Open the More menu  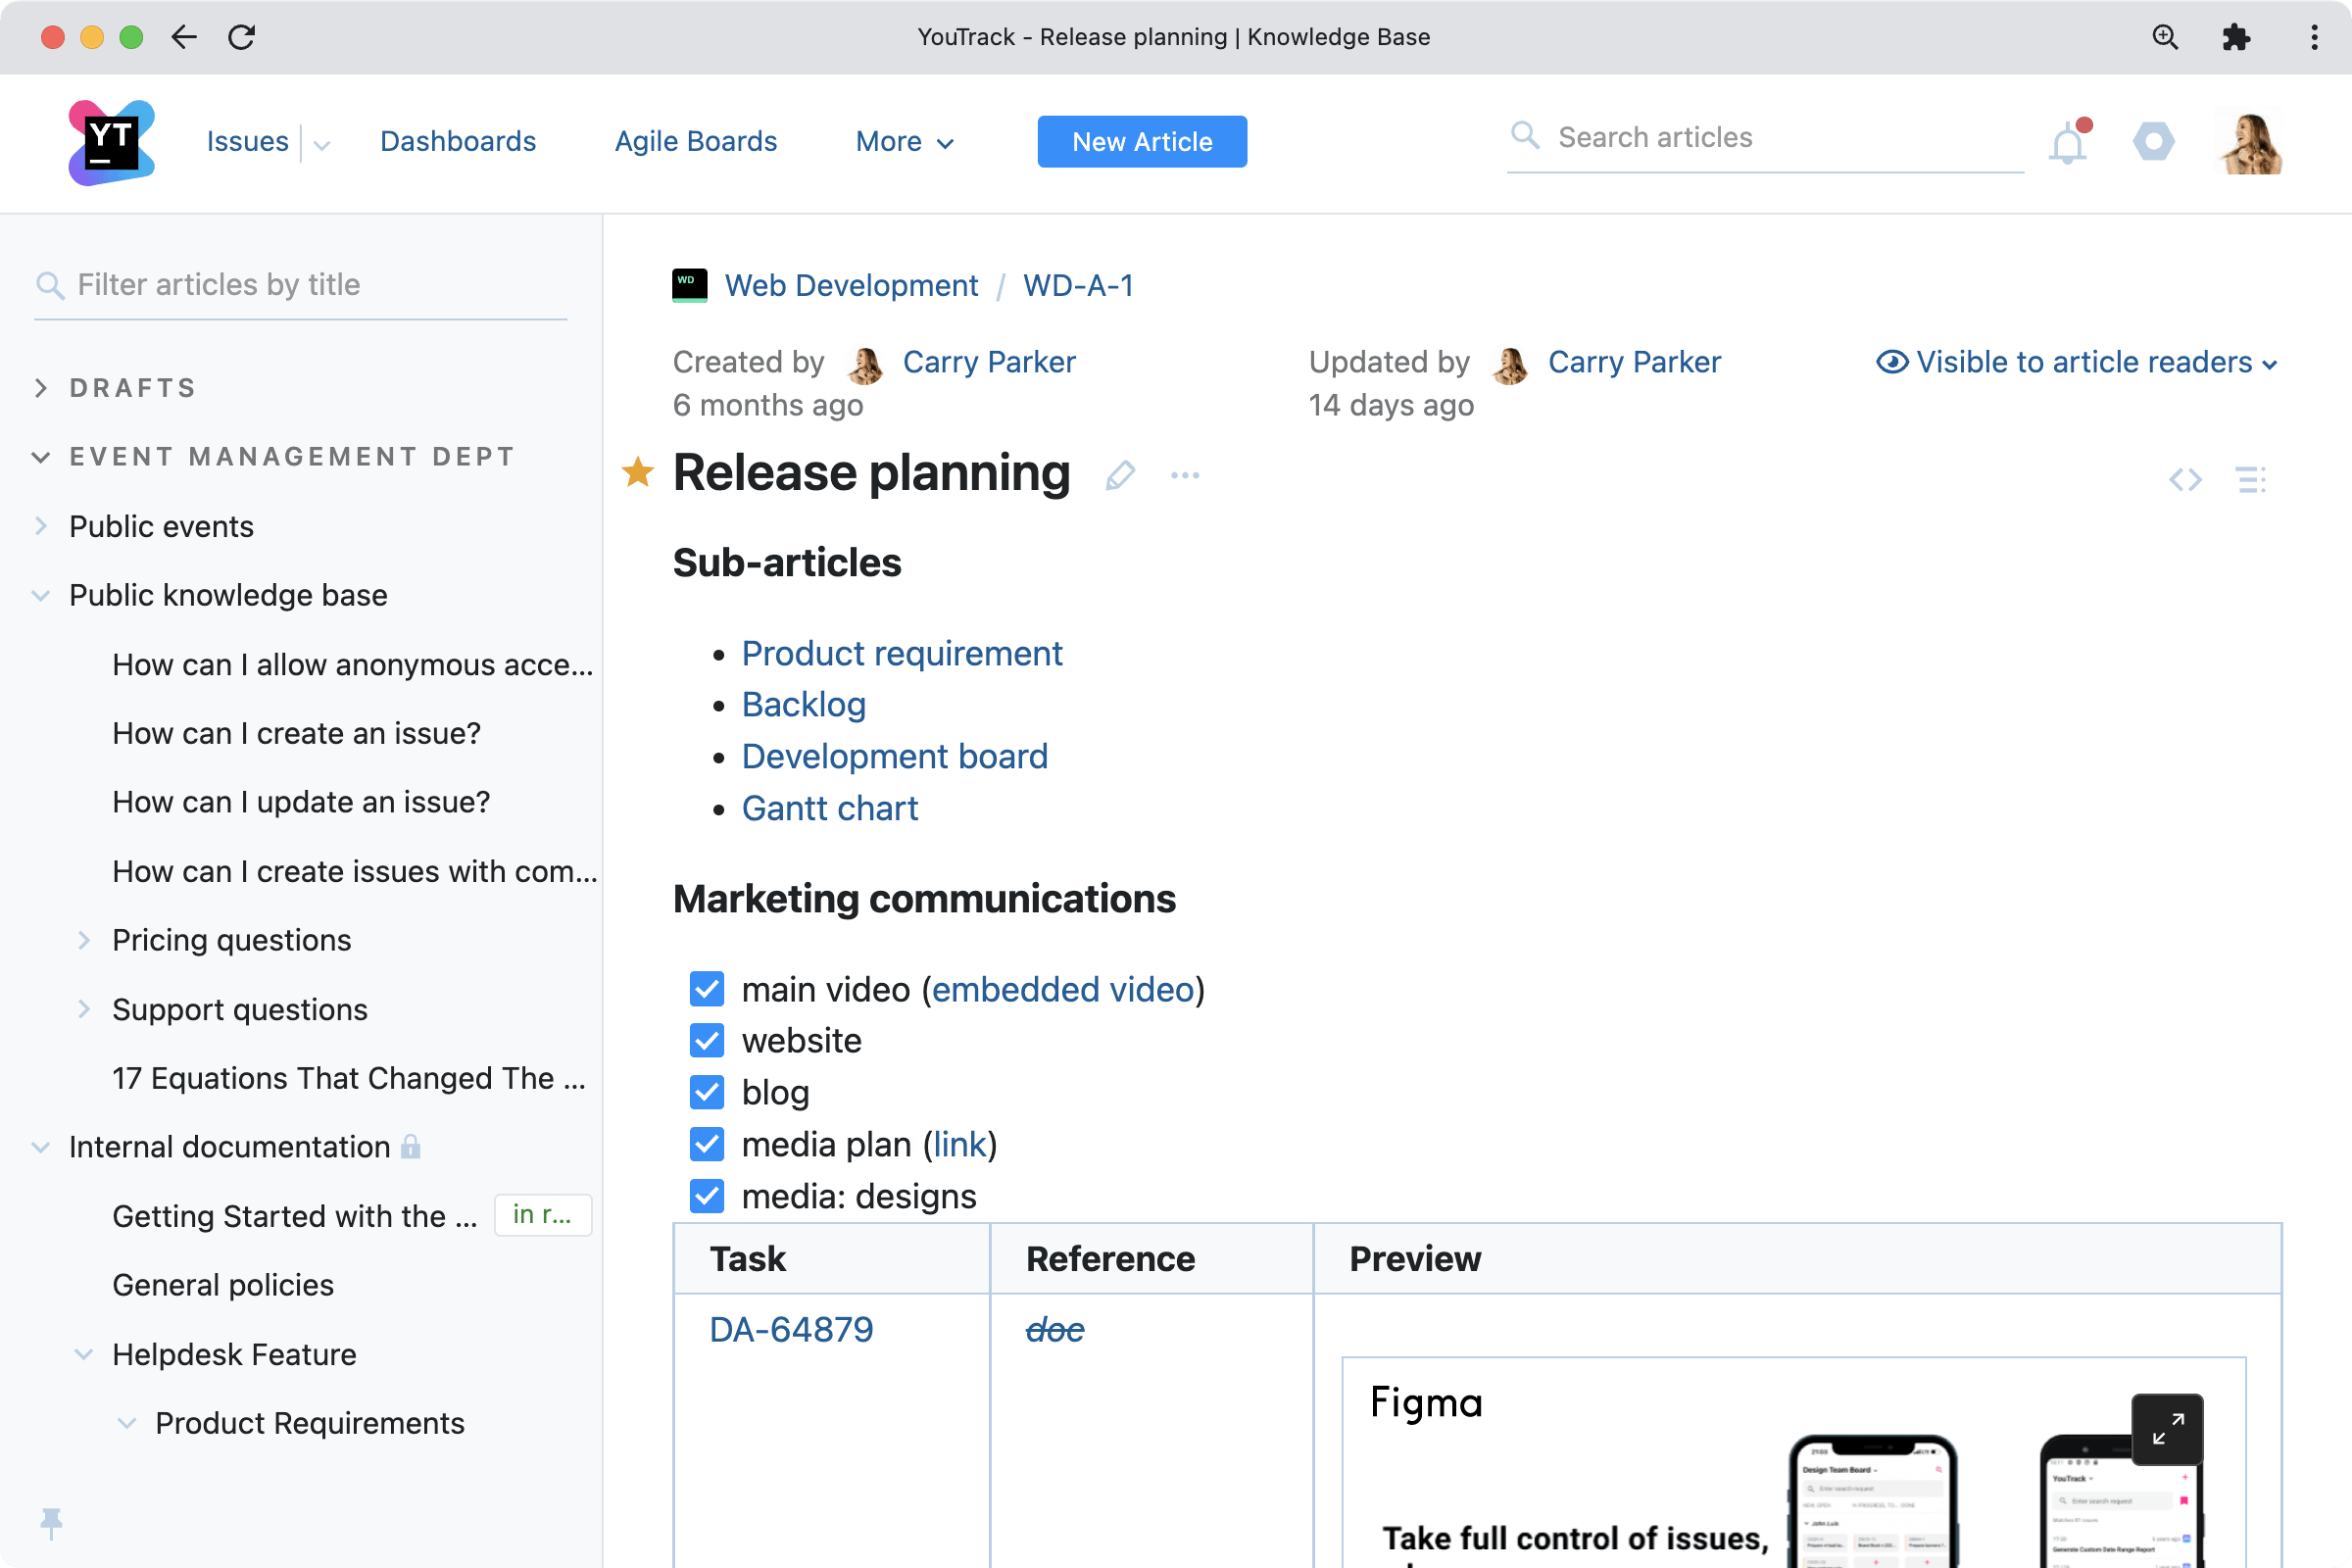pos(904,142)
